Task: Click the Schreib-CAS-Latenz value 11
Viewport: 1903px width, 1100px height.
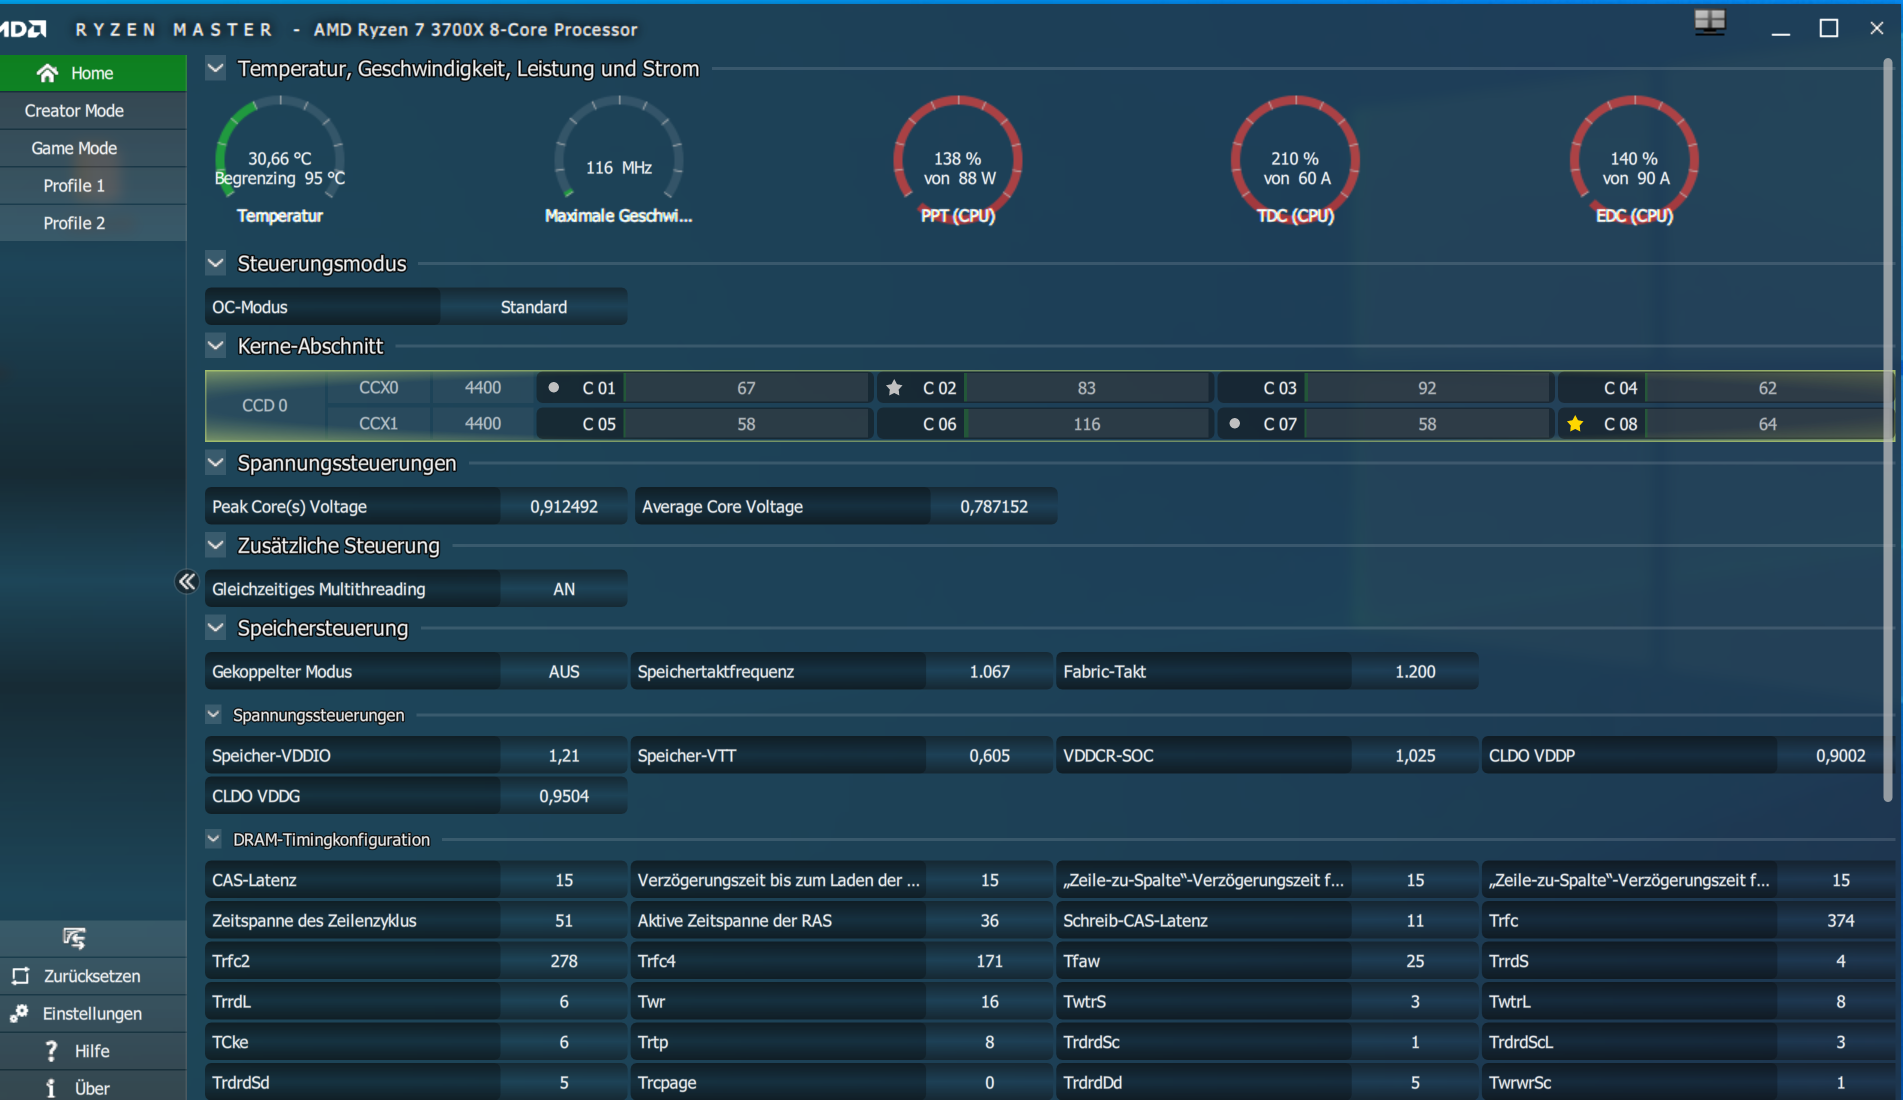Action: [1415, 921]
